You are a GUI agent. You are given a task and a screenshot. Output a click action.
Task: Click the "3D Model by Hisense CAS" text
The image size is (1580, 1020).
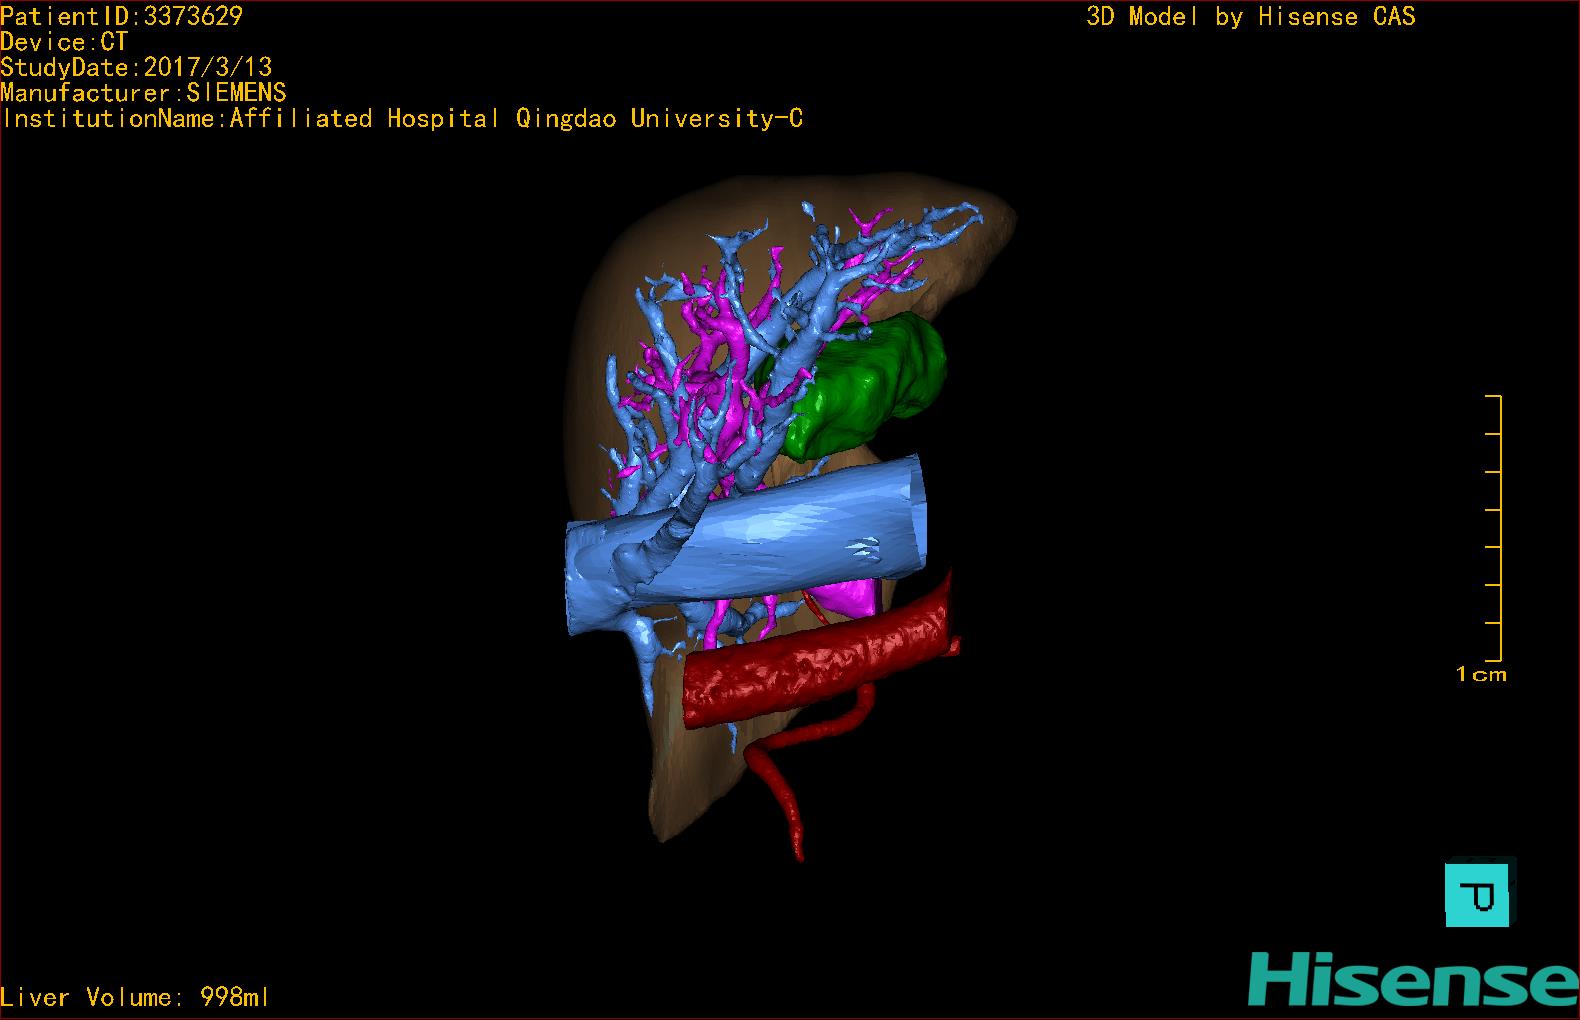click(1251, 16)
